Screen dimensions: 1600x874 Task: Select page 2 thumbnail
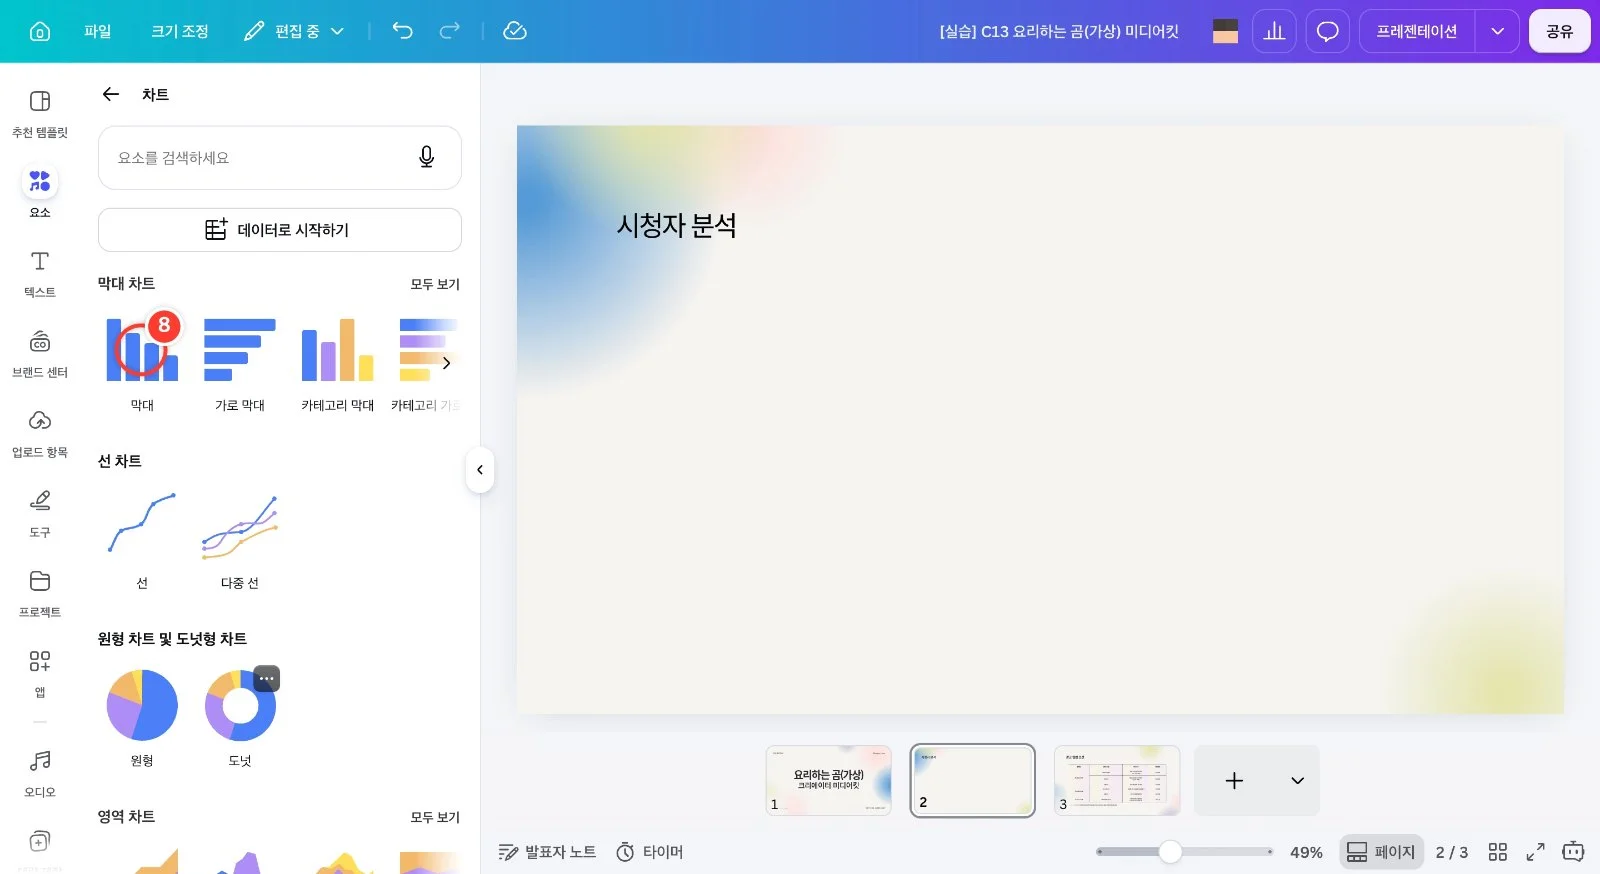click(x=972, y=780)
